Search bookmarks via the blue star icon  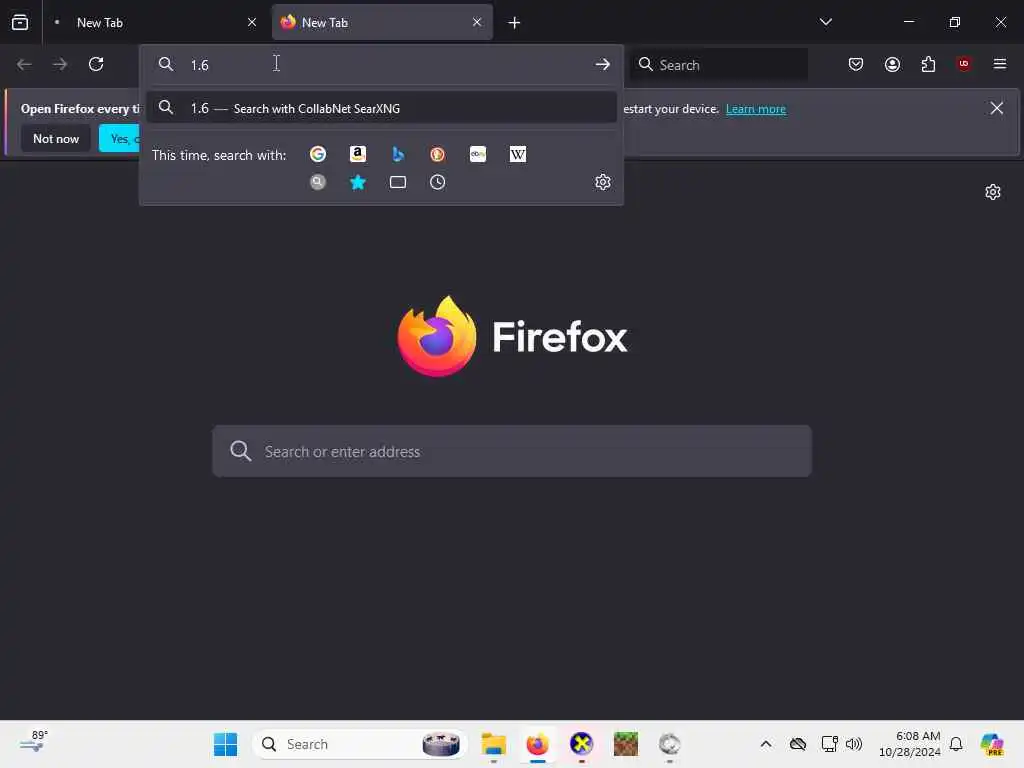[358, 182]
